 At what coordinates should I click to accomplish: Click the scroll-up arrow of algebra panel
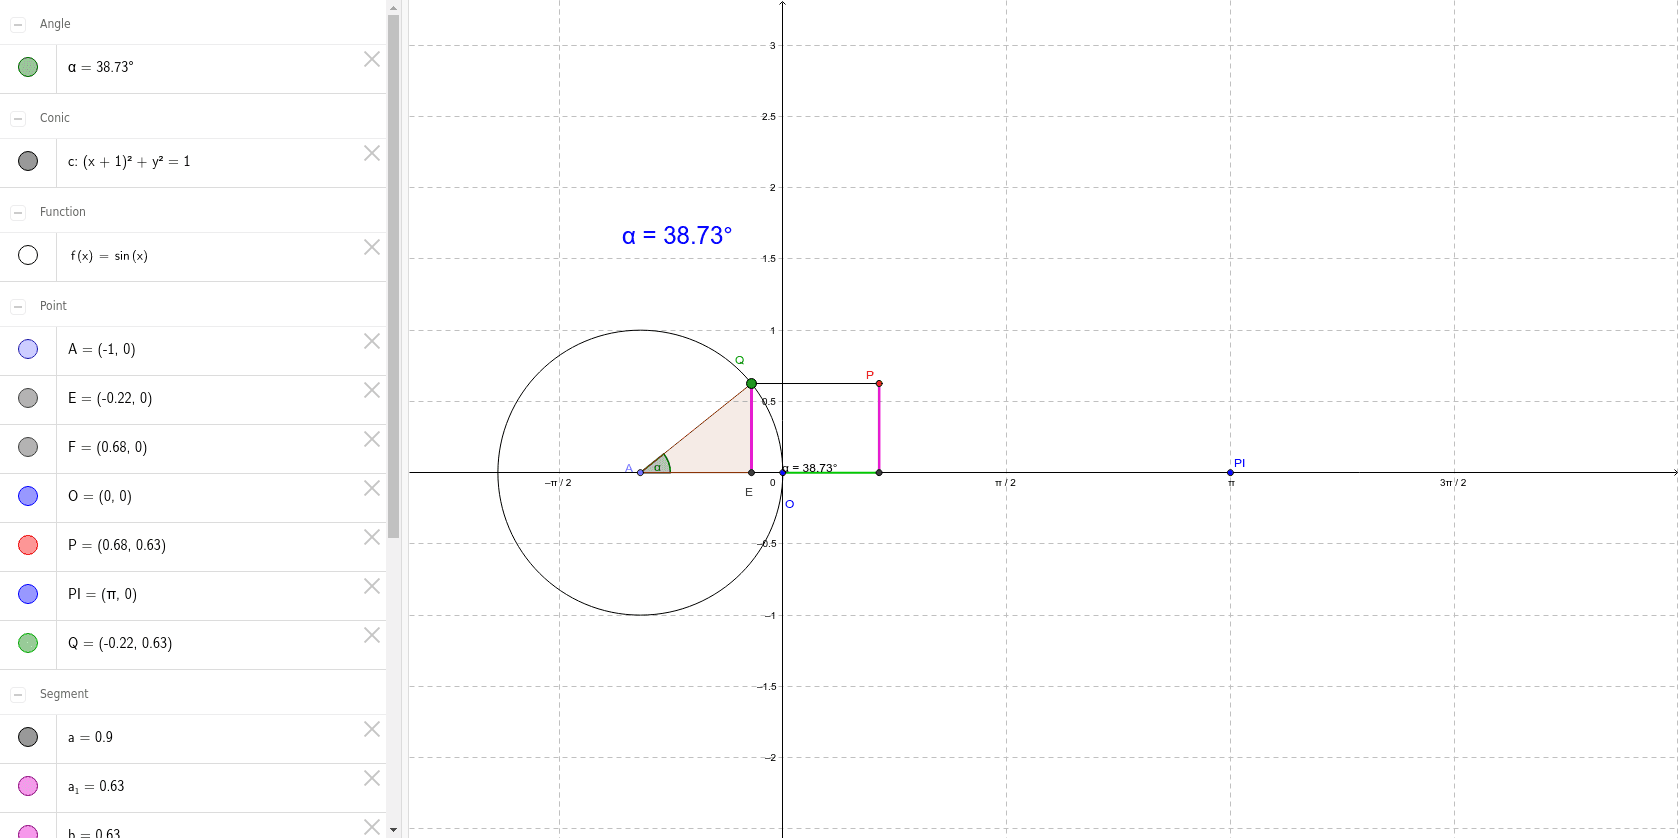tap(393, 7)
